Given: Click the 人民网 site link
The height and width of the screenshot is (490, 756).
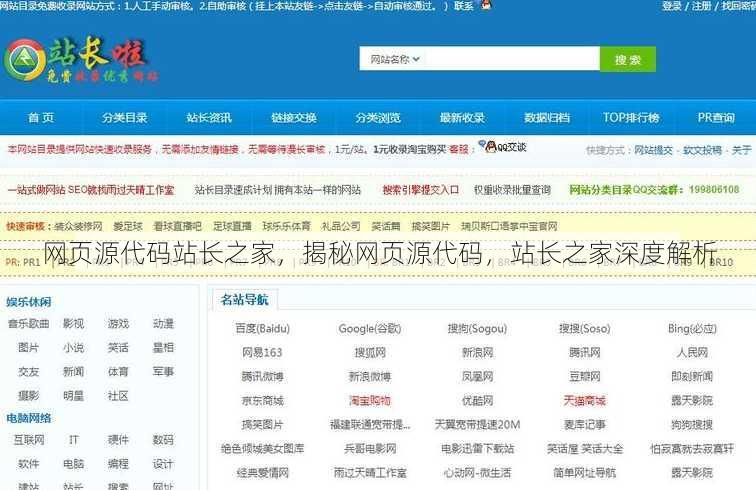Looking at the screenshot, I should tap(692, 353).
